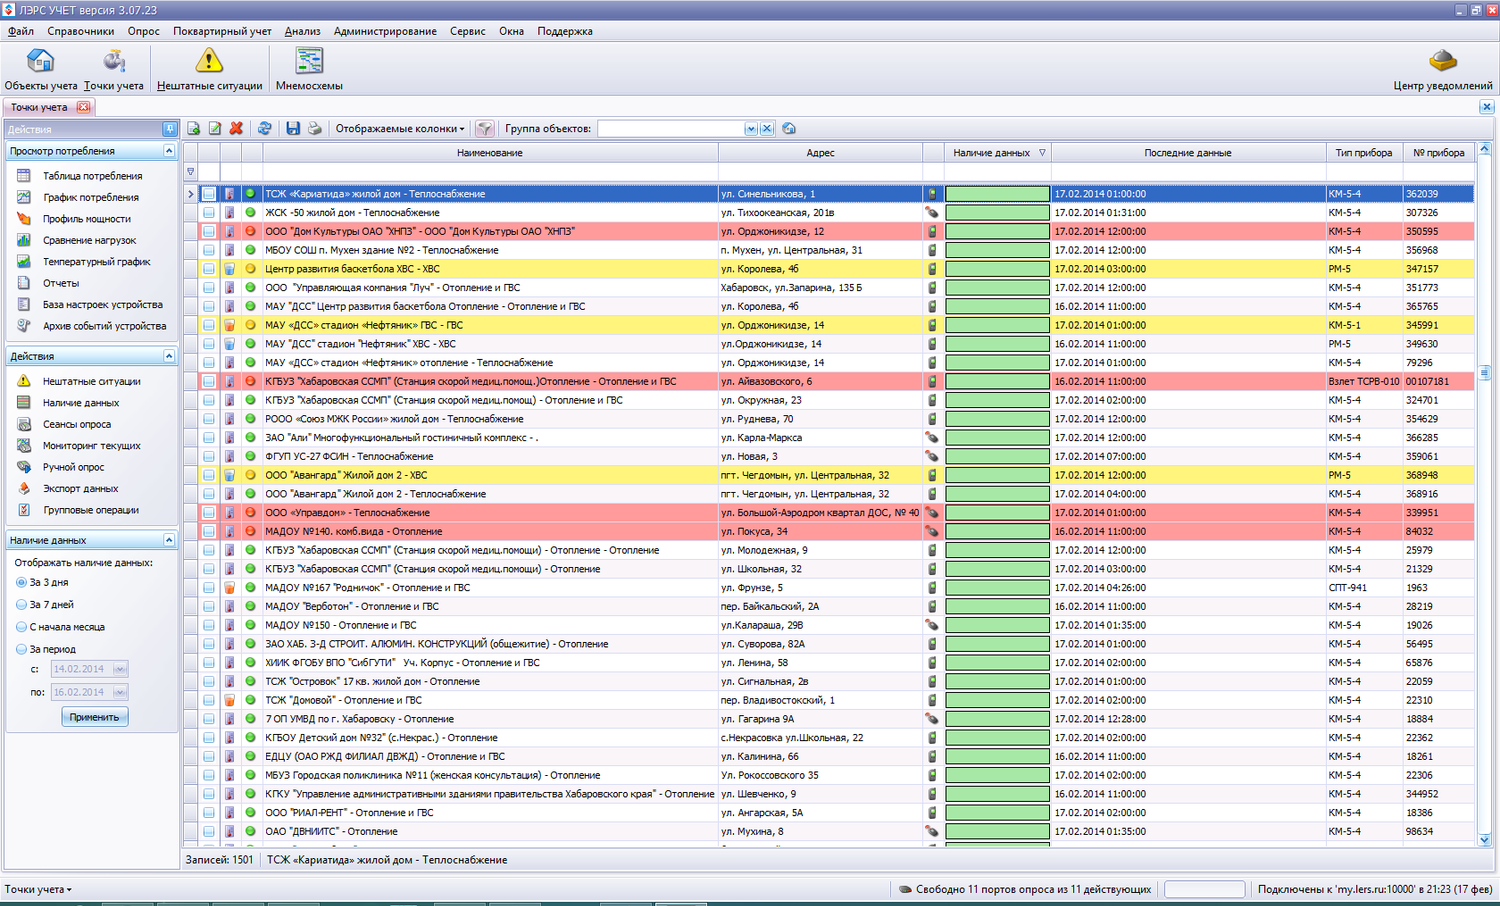This screenshot has height=906, width=1500.
Task: Collapse the Просмотр потребления section
Action: point(169,151)
